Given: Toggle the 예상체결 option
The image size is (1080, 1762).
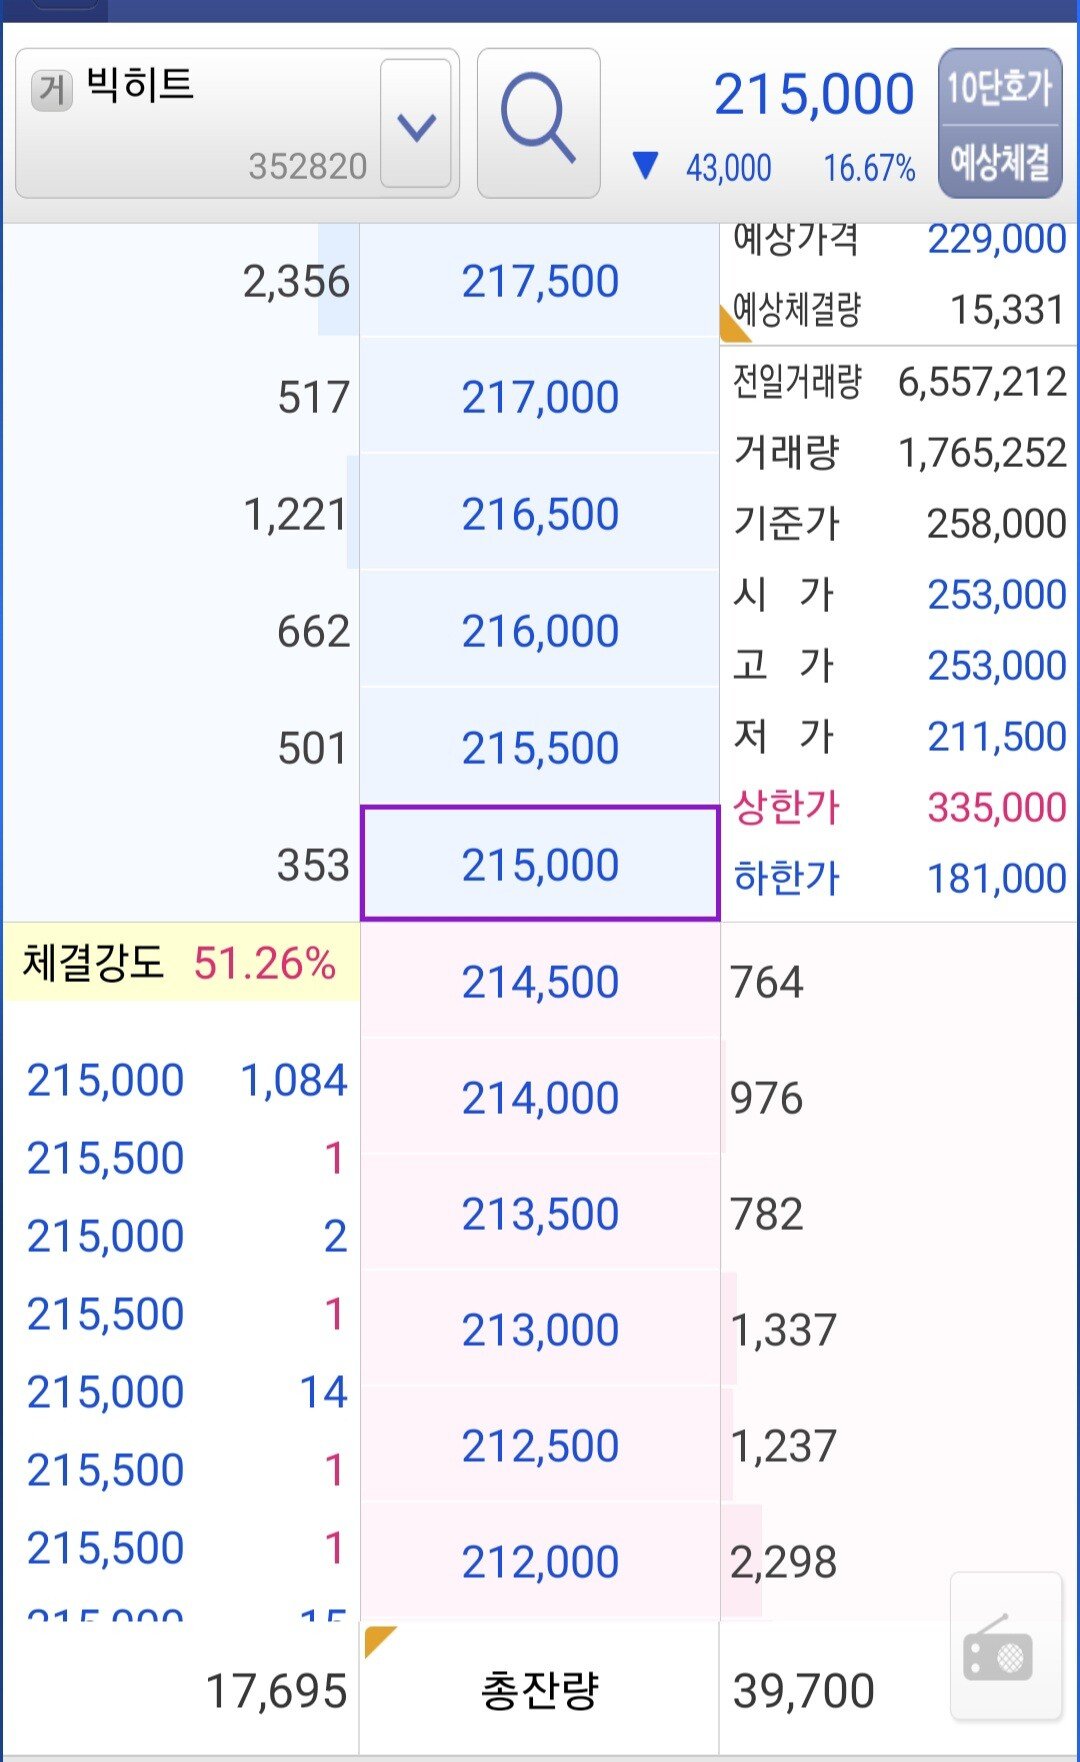Looking at the screenshot, I should [999, 161].
